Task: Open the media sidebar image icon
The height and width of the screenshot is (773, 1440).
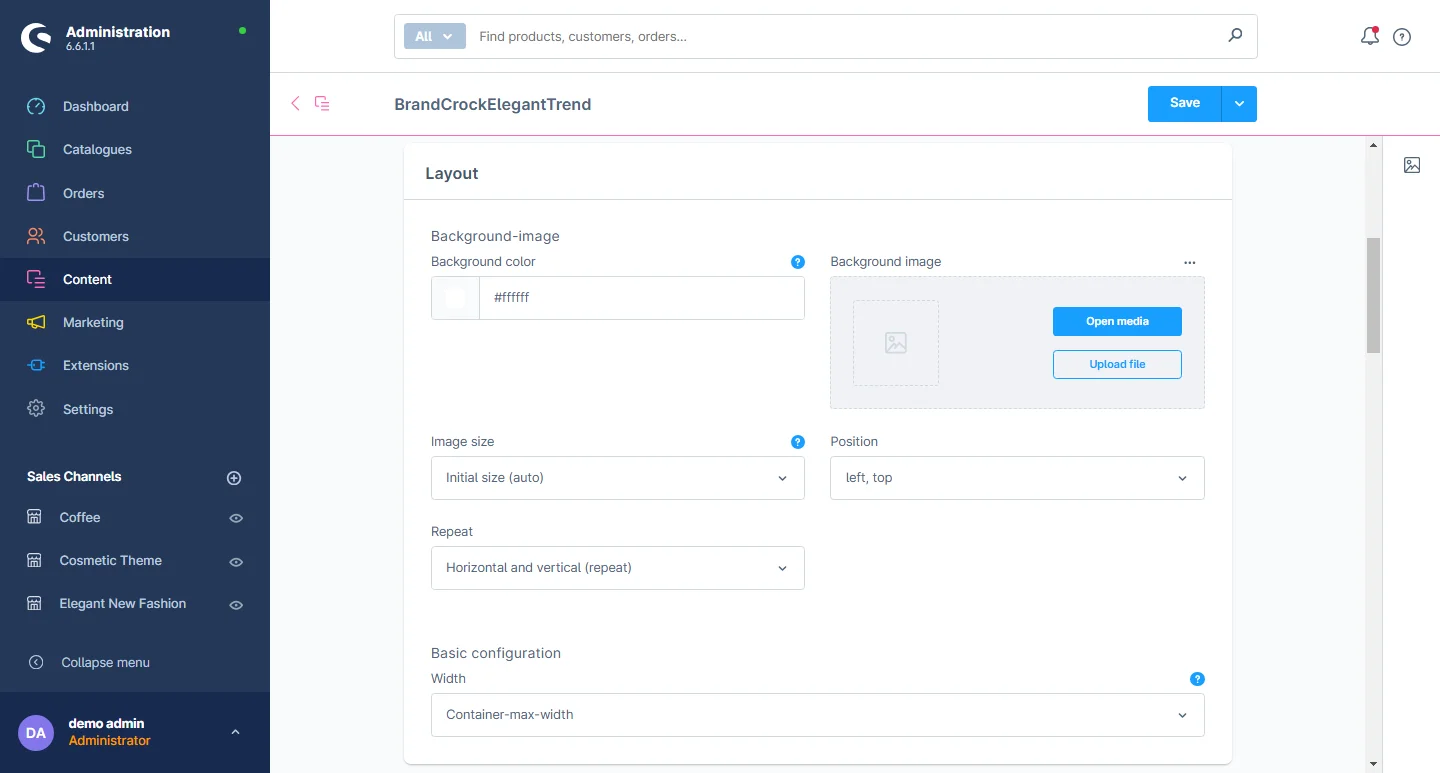Action: (x=1411, y=165)
